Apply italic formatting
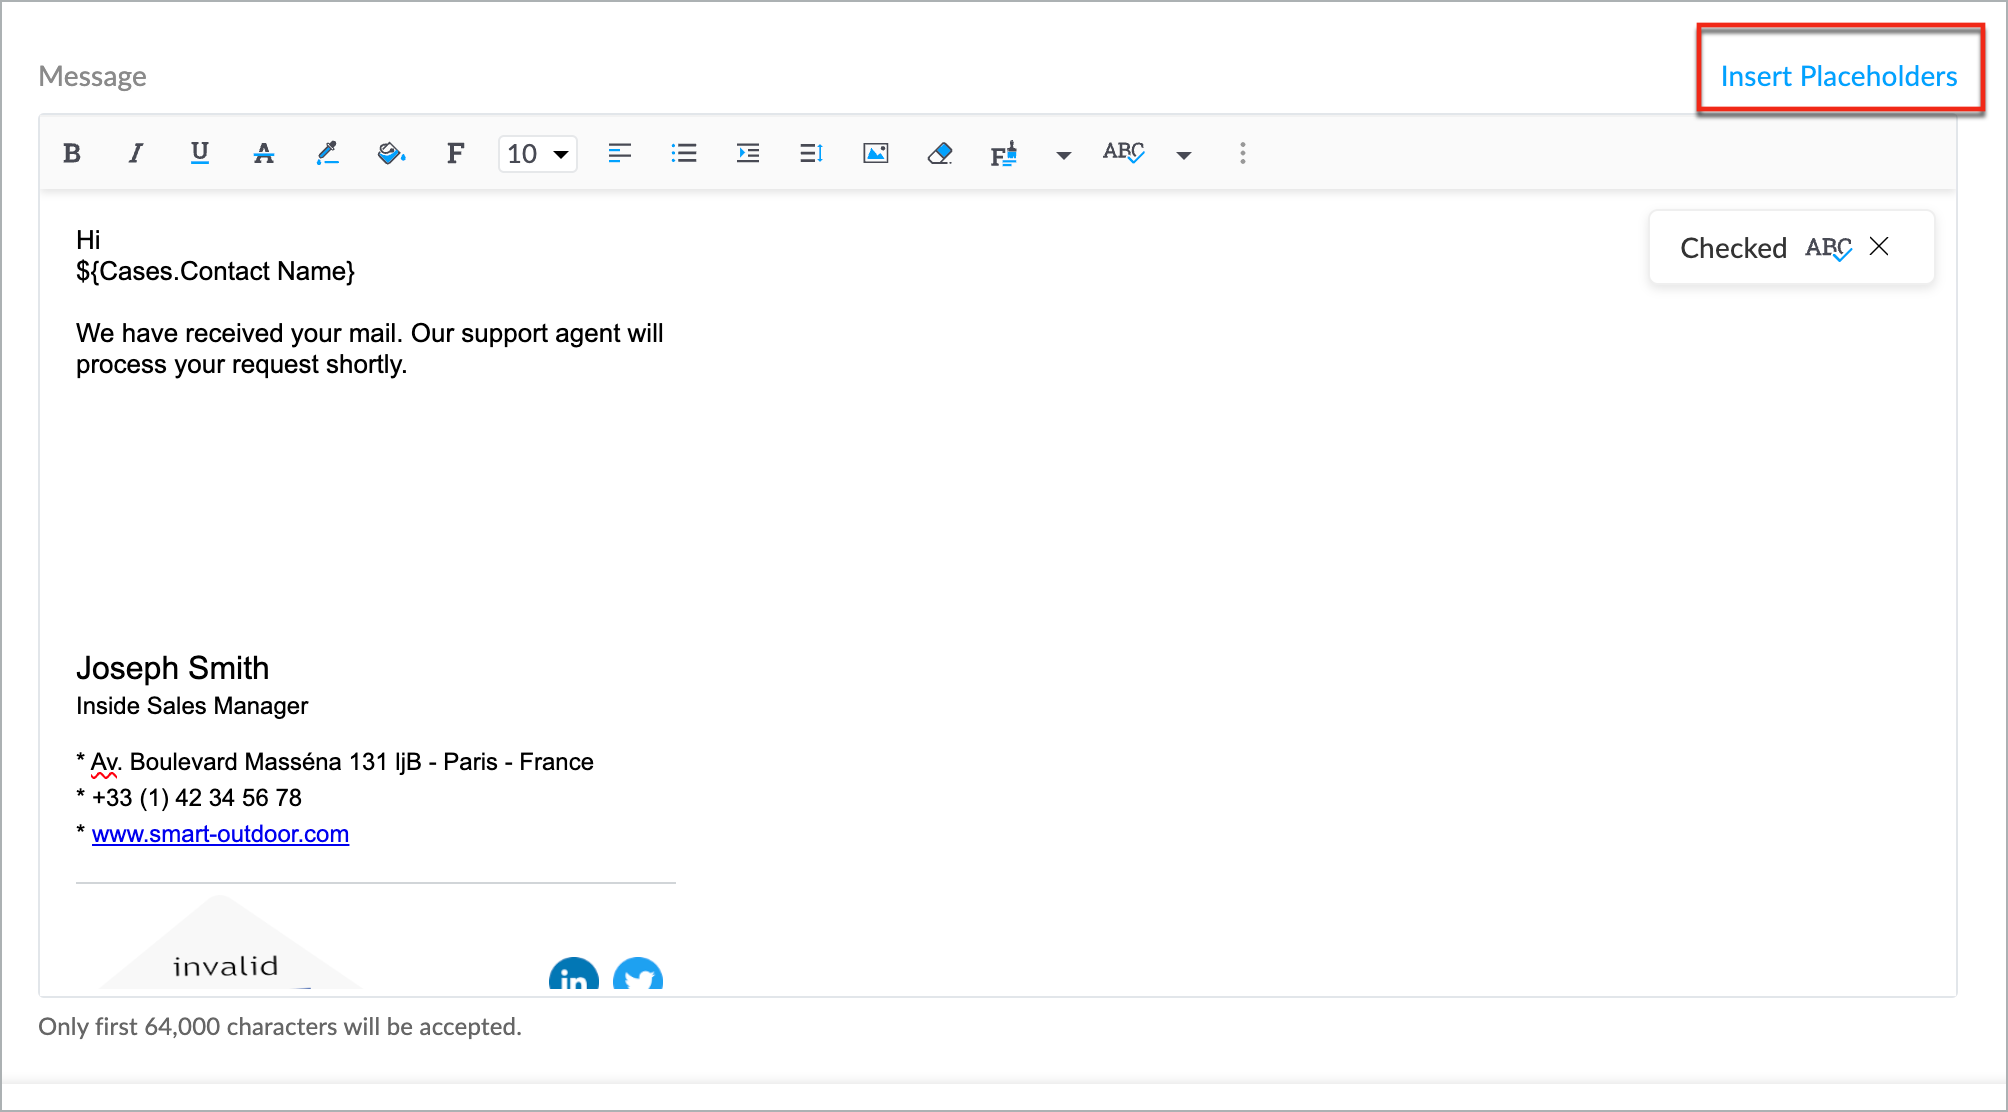The height and width of the screenshot is (1112, 2008). coord(135,153)
